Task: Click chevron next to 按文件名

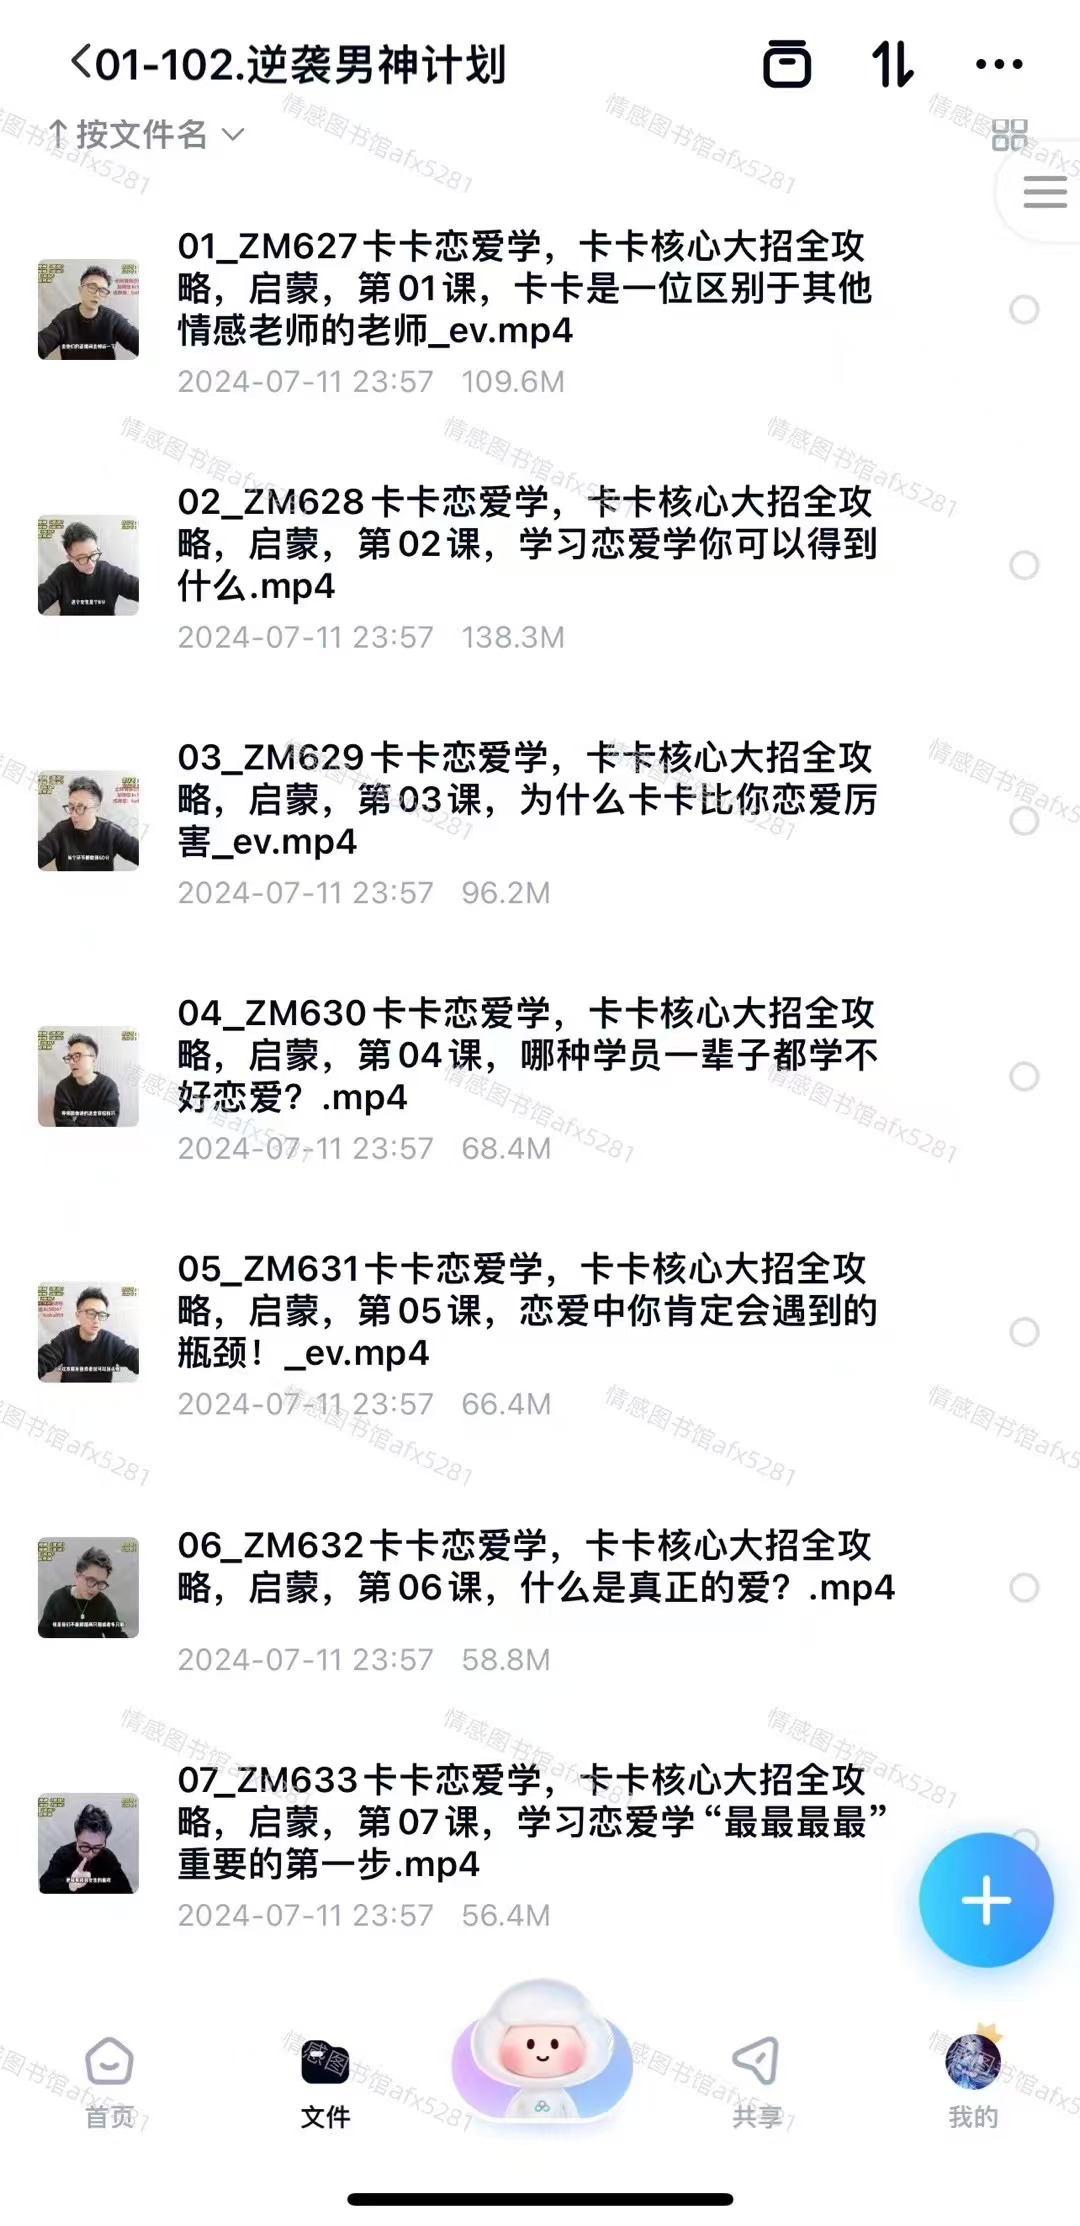Action: (232, 135)
